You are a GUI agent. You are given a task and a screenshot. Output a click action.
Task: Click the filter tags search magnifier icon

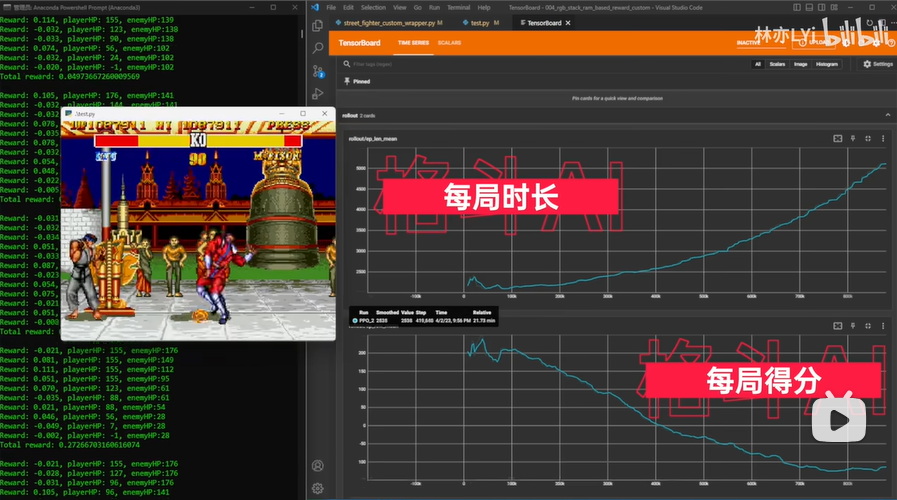point(347,64)
